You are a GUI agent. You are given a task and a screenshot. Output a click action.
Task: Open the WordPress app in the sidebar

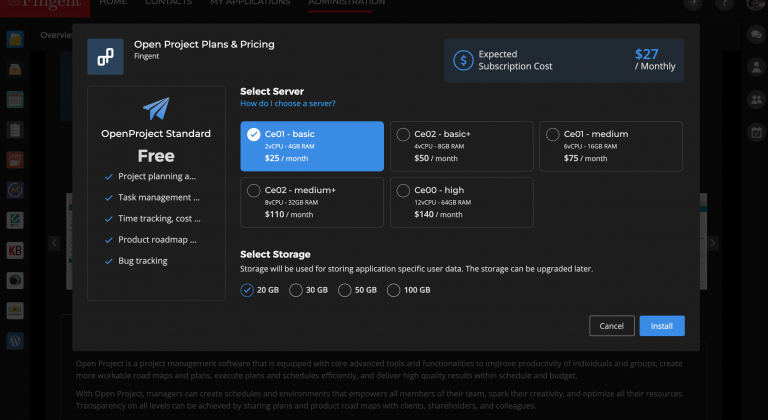tap(15, 341)
